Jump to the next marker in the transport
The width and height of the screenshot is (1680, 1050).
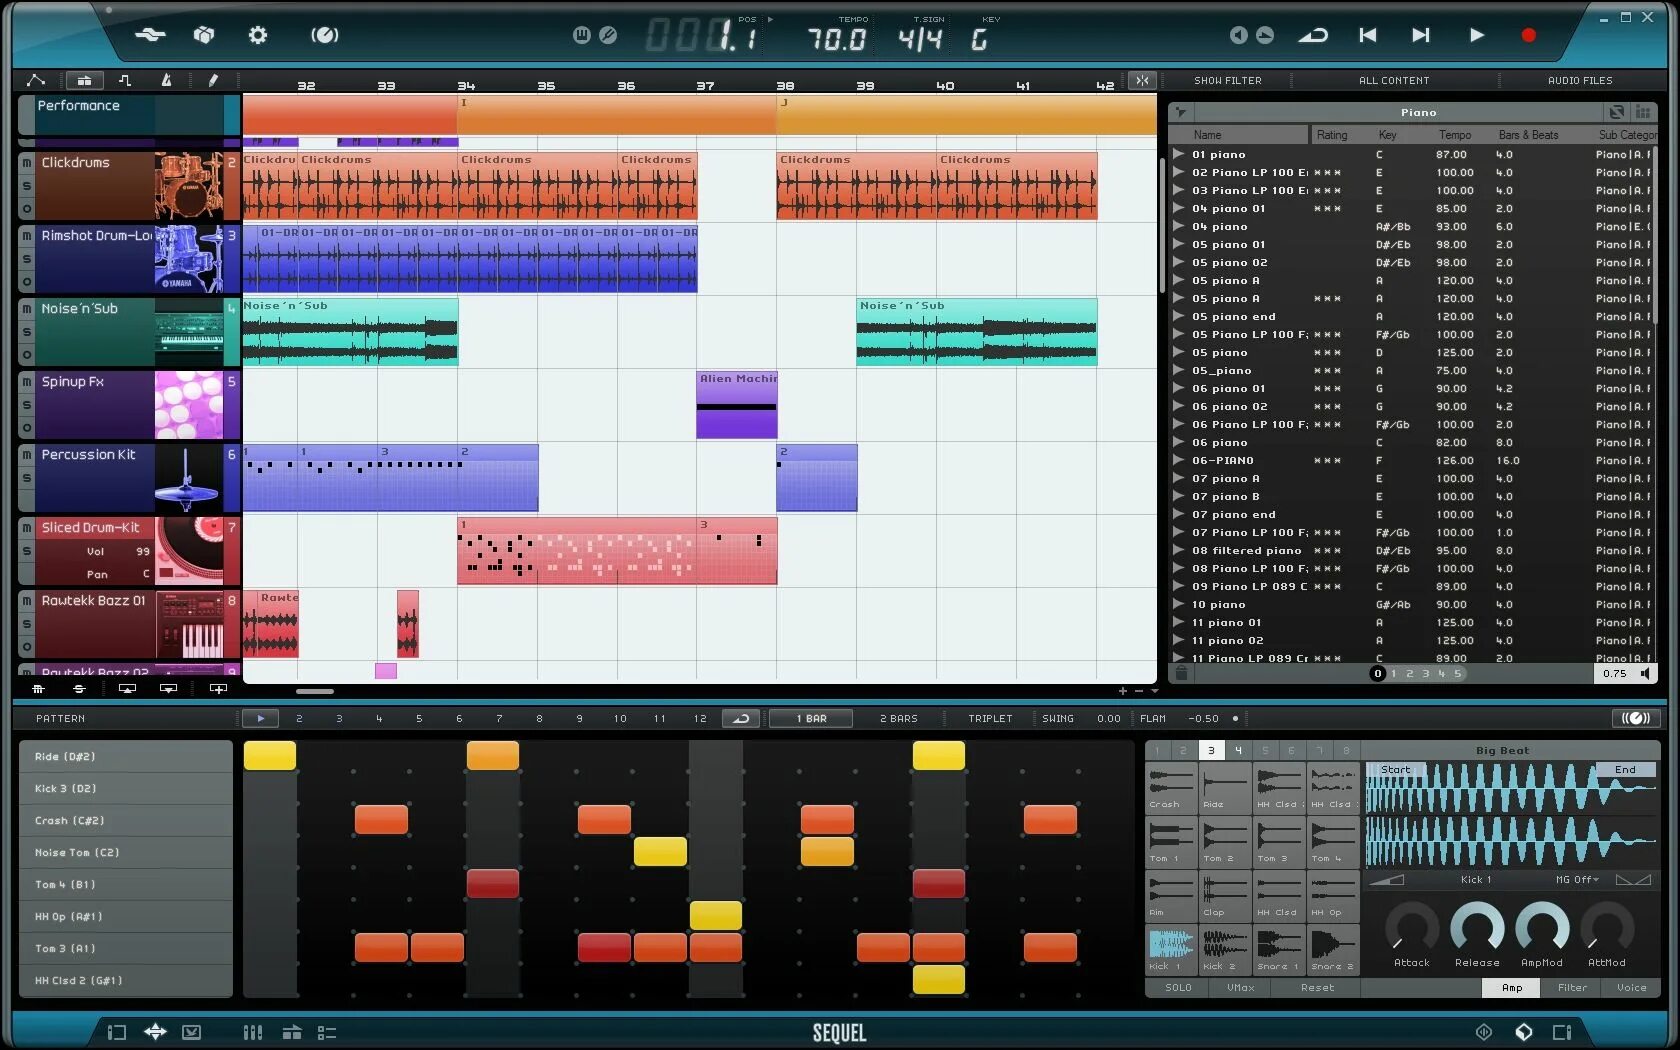pyautogui.click(x=1420, y=35)
